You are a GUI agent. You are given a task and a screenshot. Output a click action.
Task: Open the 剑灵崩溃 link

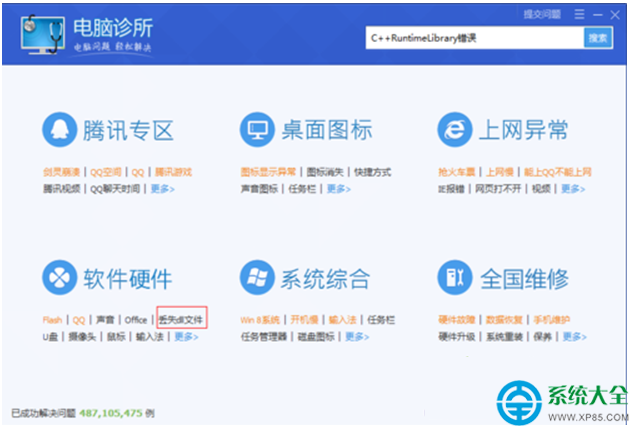(62, 173)
